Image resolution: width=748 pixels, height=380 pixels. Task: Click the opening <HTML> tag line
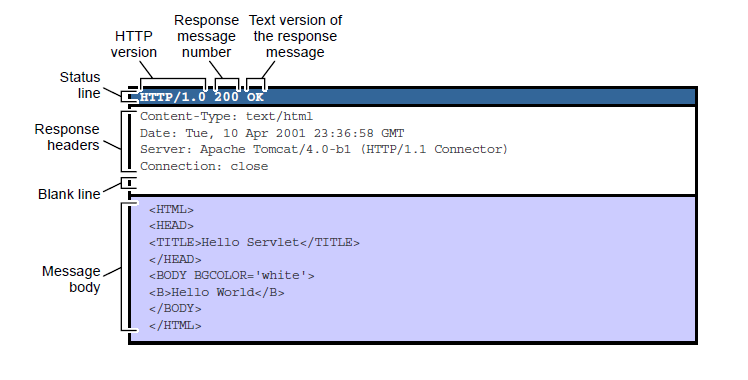pos(171,210)
